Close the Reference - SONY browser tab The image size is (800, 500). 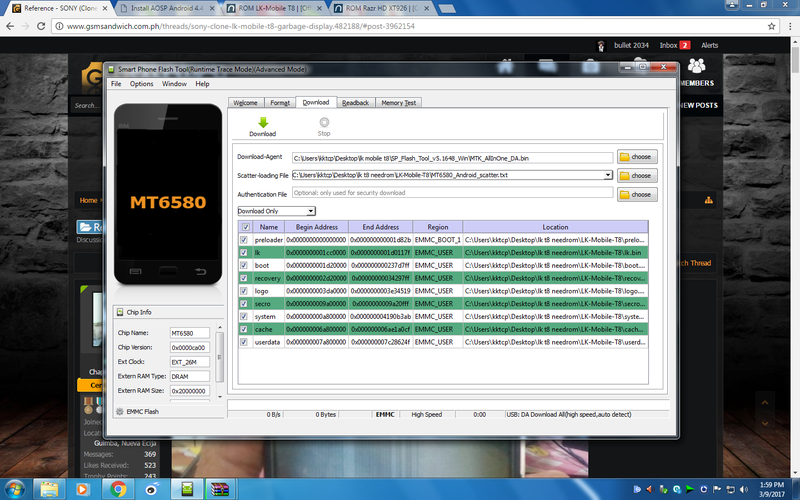point(105,8)
